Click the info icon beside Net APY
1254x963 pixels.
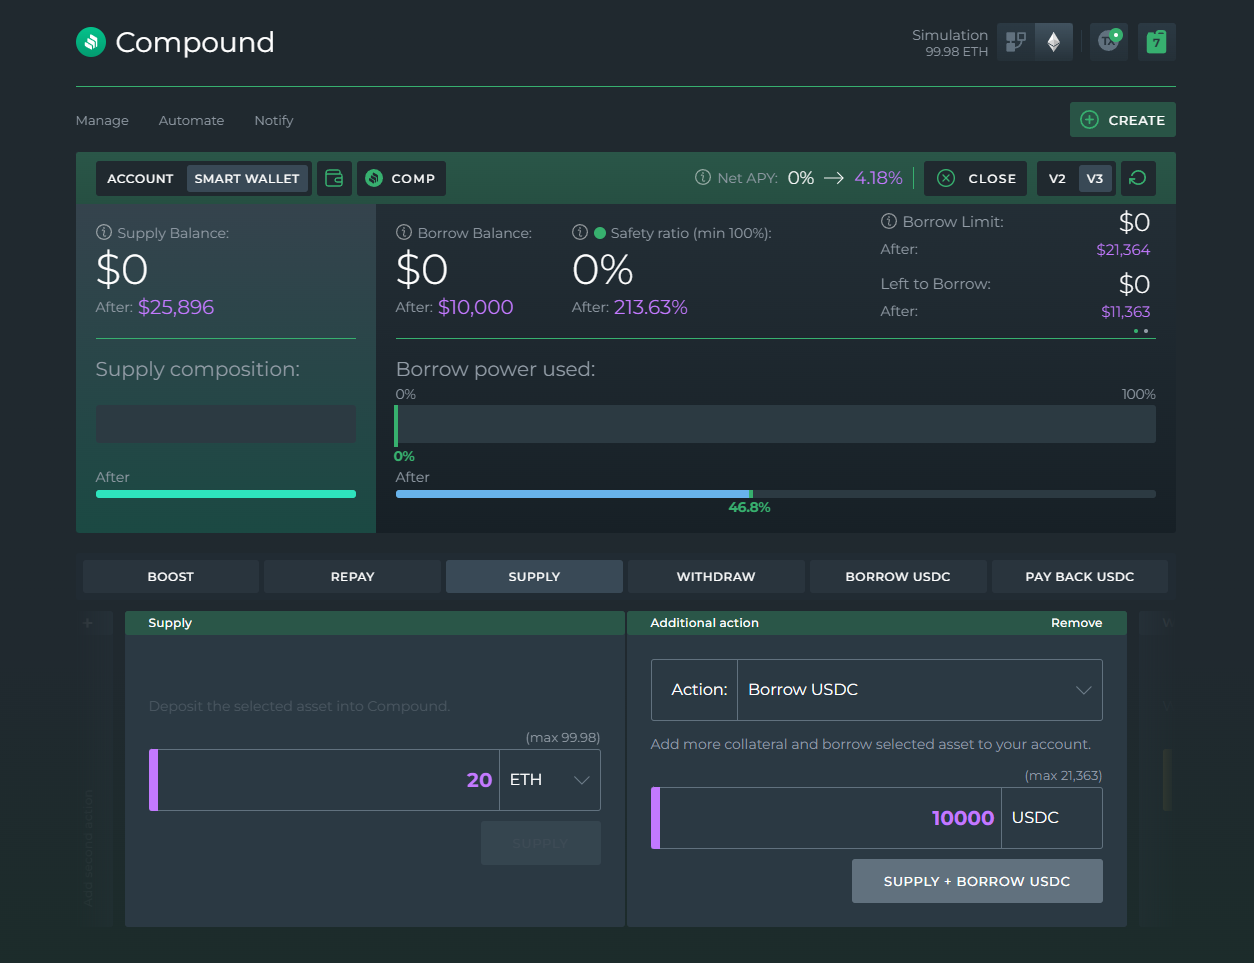[703, 178]
